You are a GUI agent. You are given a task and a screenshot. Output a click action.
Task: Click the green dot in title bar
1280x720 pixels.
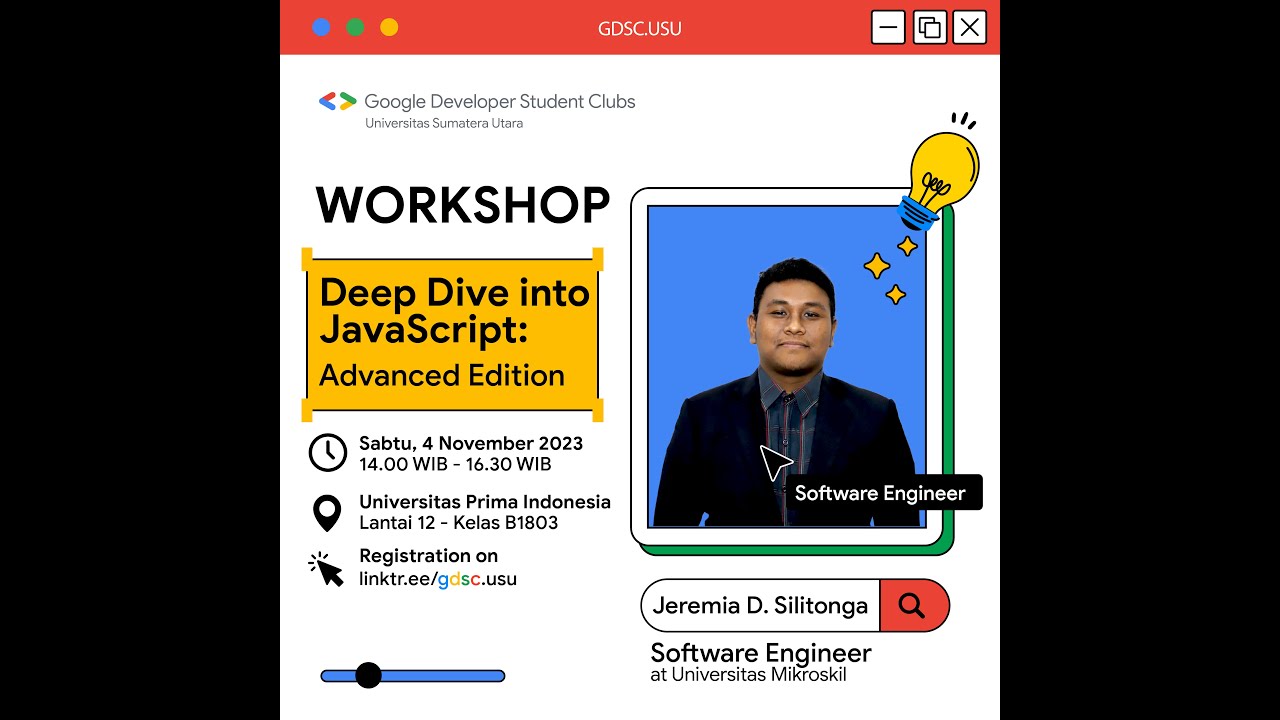(x=355, y=27)
